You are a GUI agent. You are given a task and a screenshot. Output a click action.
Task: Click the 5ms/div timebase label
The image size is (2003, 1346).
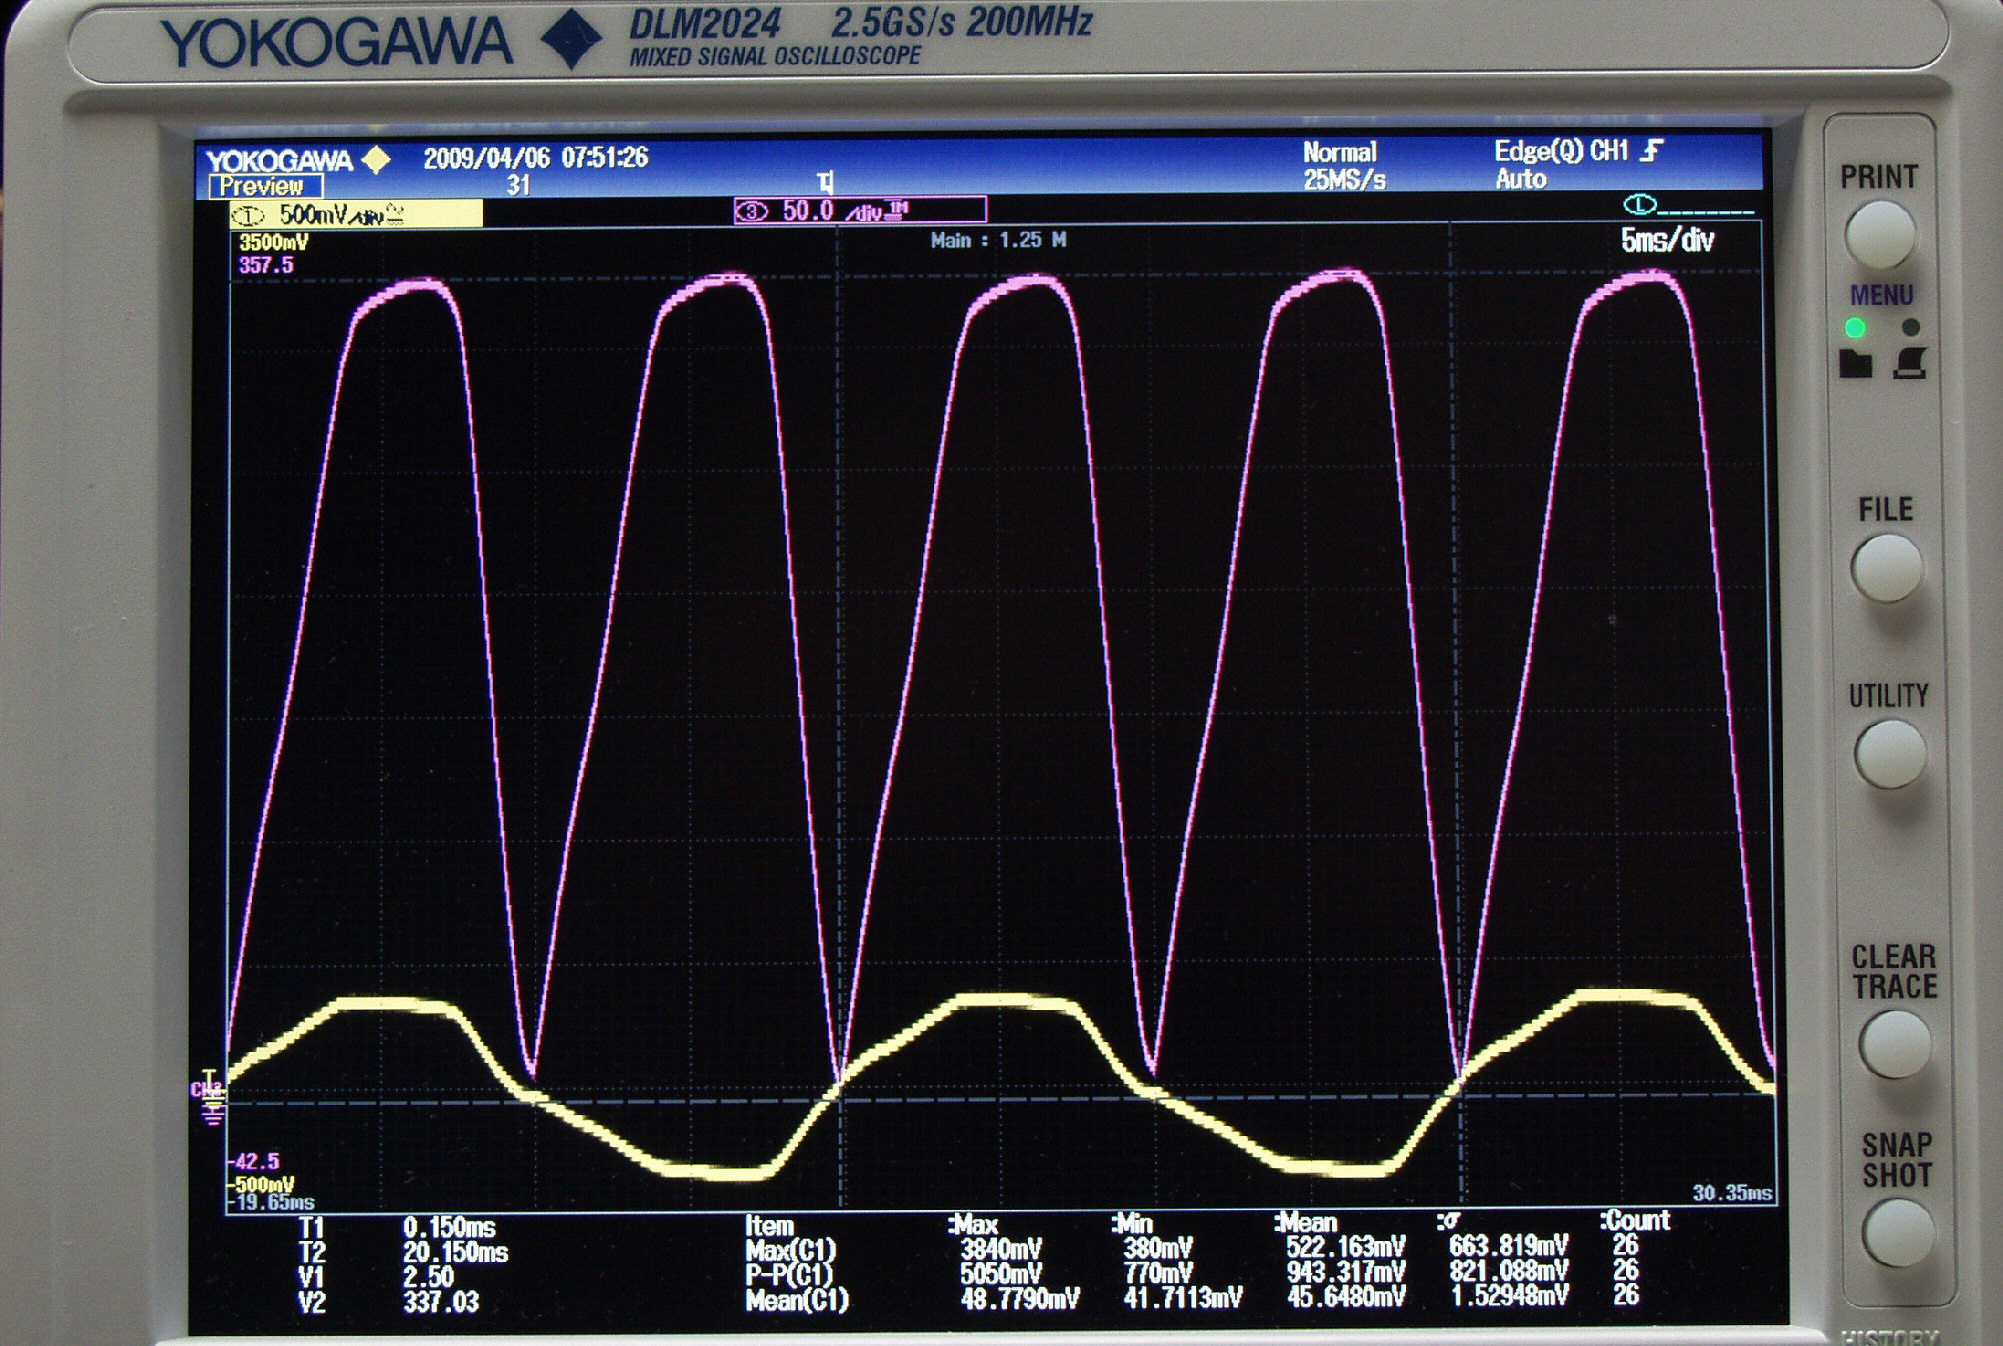[x=1667, y=241]
